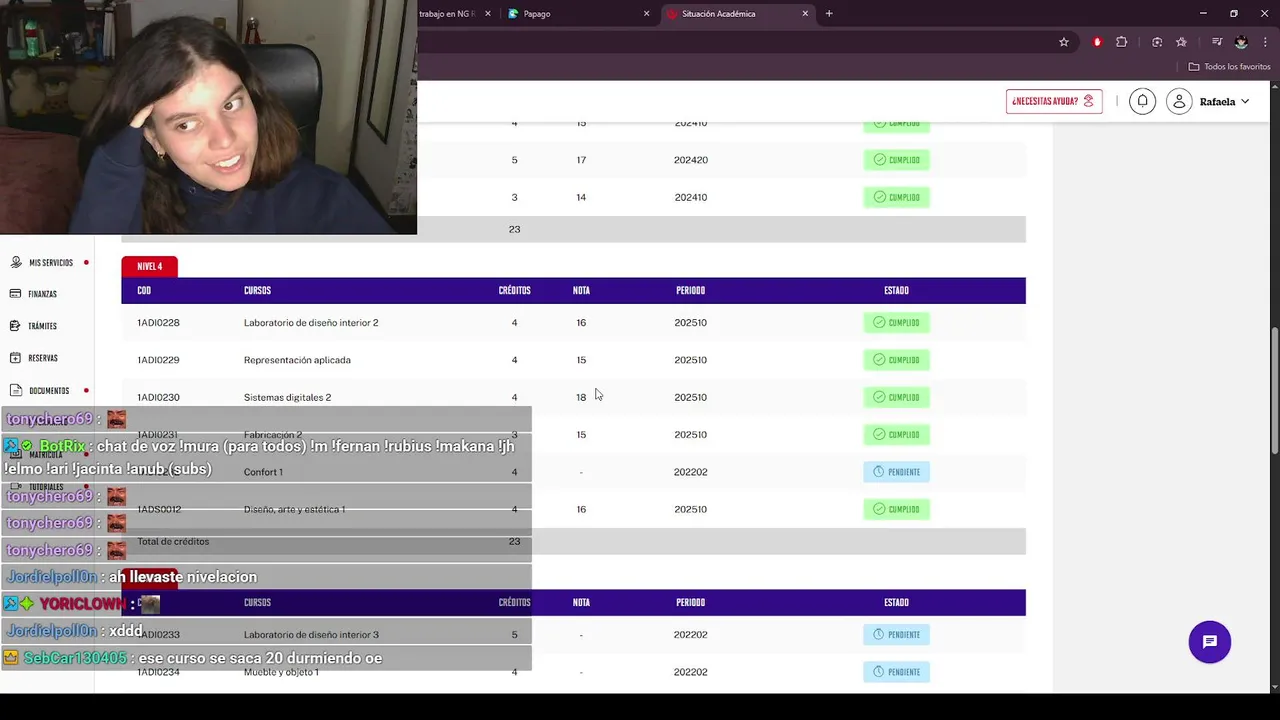Viewport: 1280px width, 720px height.
Task: Click Pendiente status for Confort 1
Action: pyautogui.click(x=896, y=472)
